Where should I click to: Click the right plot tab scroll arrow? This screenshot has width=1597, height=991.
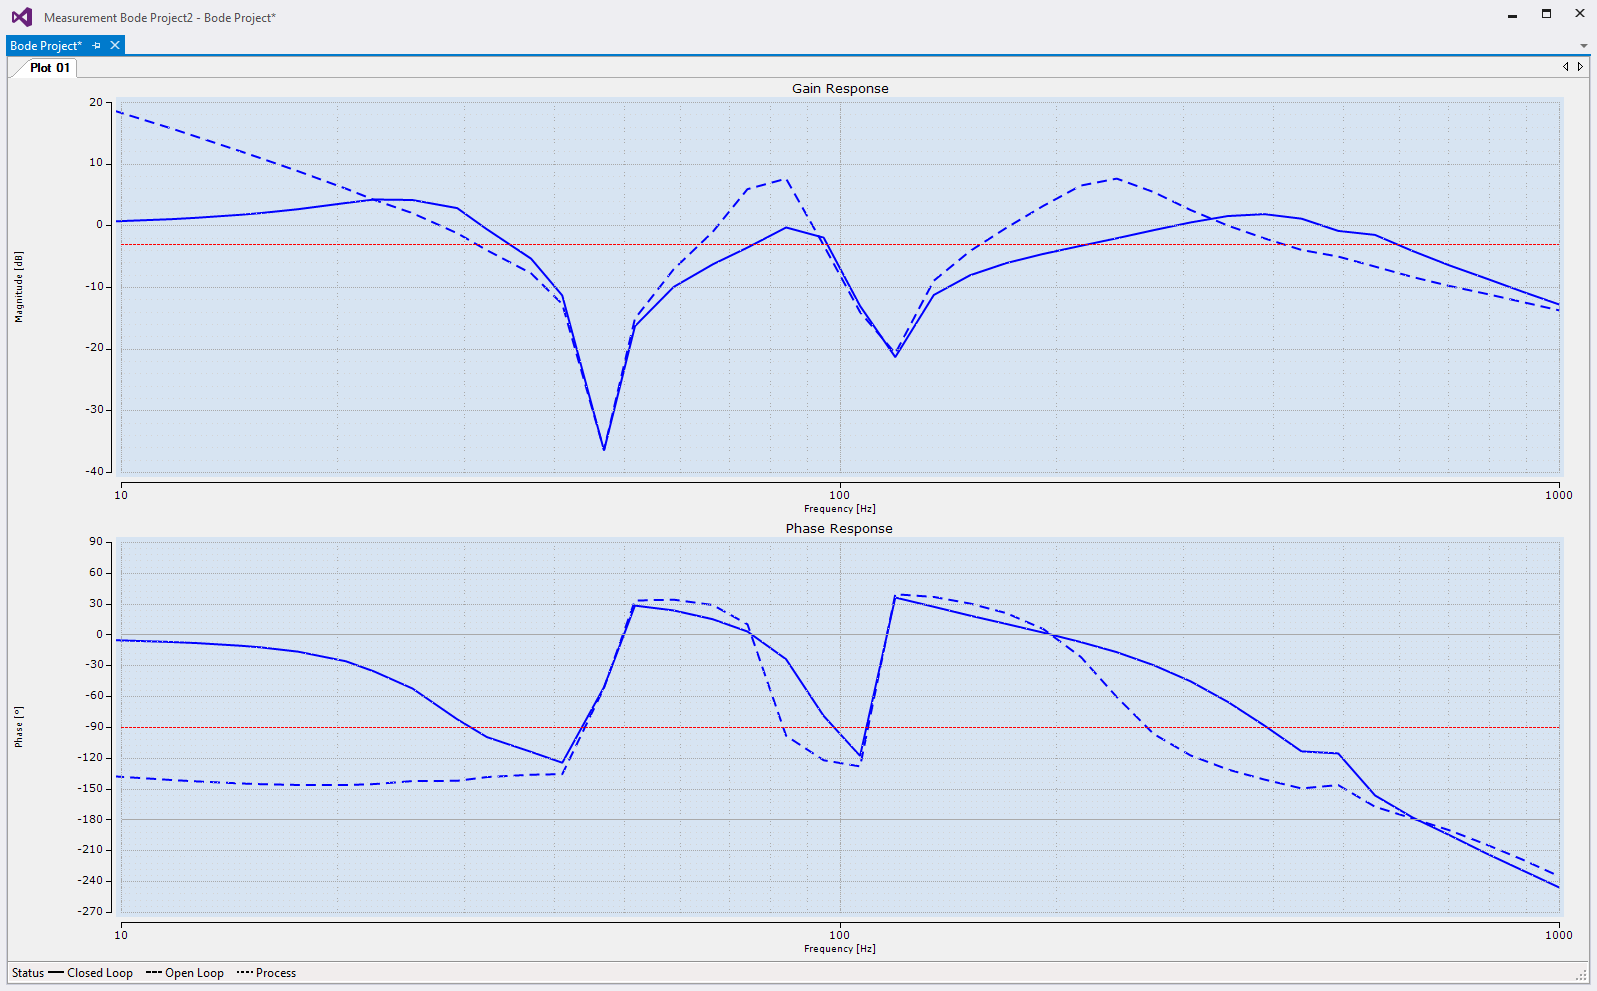tap(1580, 67)
